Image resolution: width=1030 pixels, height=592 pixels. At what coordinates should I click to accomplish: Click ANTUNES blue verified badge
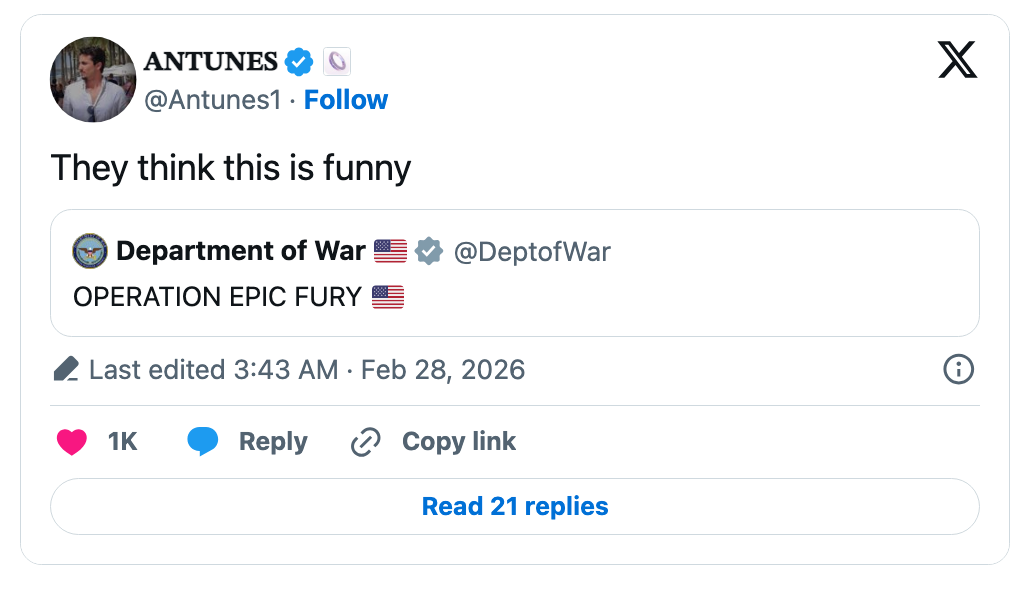(299, 62)
